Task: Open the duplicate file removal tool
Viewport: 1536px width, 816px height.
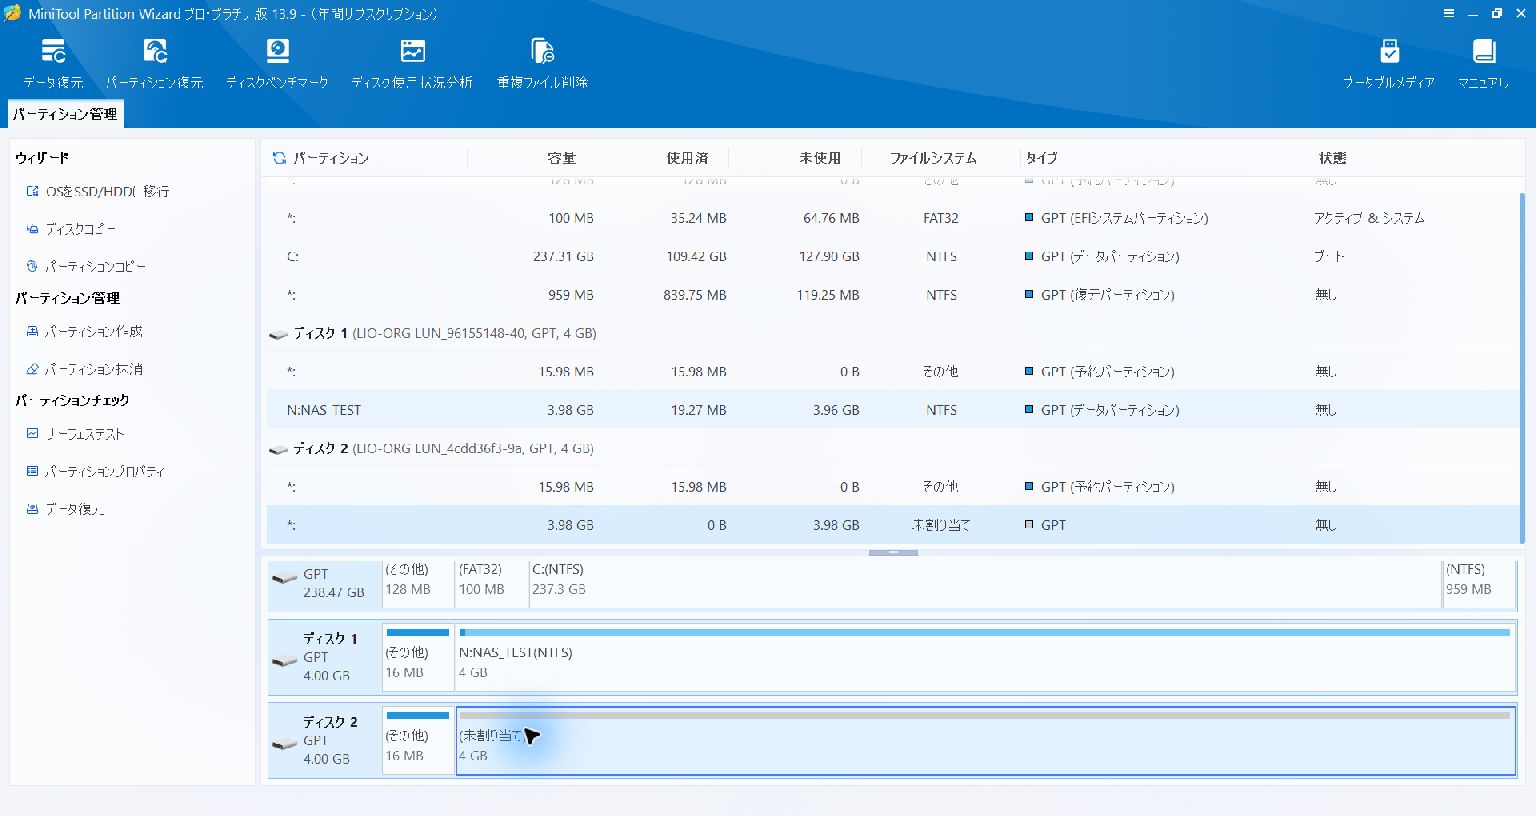Action: (x=542, y=64)
